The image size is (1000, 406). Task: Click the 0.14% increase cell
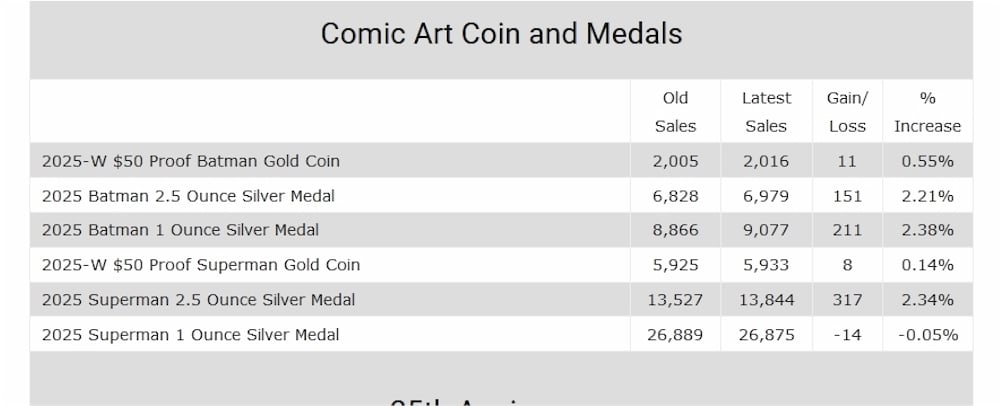tap(927, 265)
